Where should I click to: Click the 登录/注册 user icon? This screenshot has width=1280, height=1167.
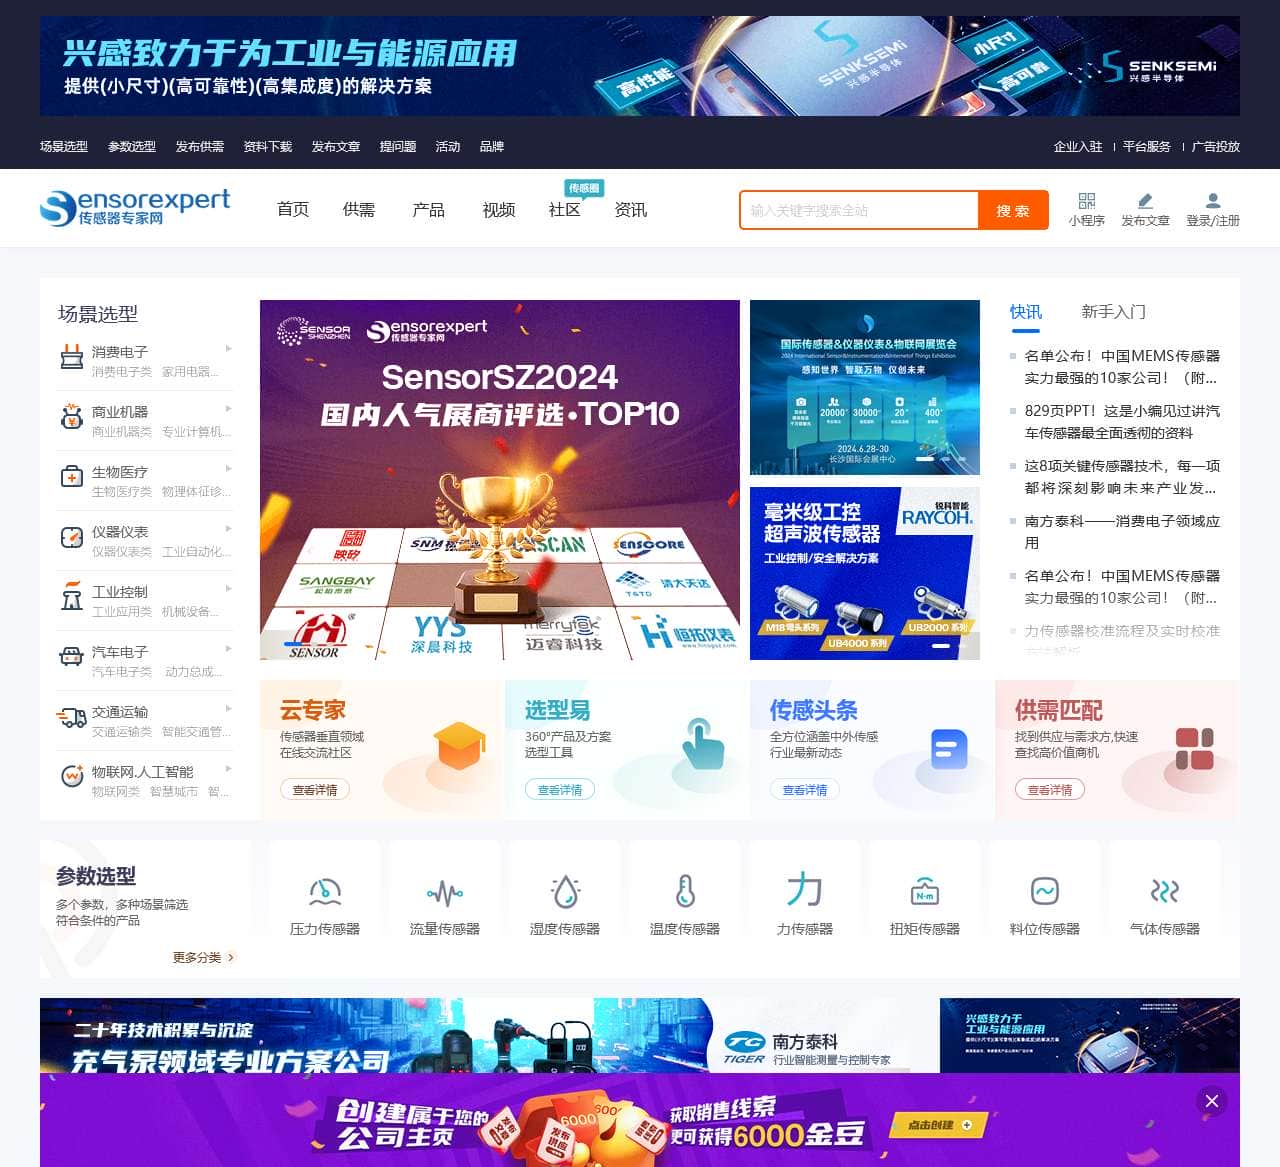1213,201
